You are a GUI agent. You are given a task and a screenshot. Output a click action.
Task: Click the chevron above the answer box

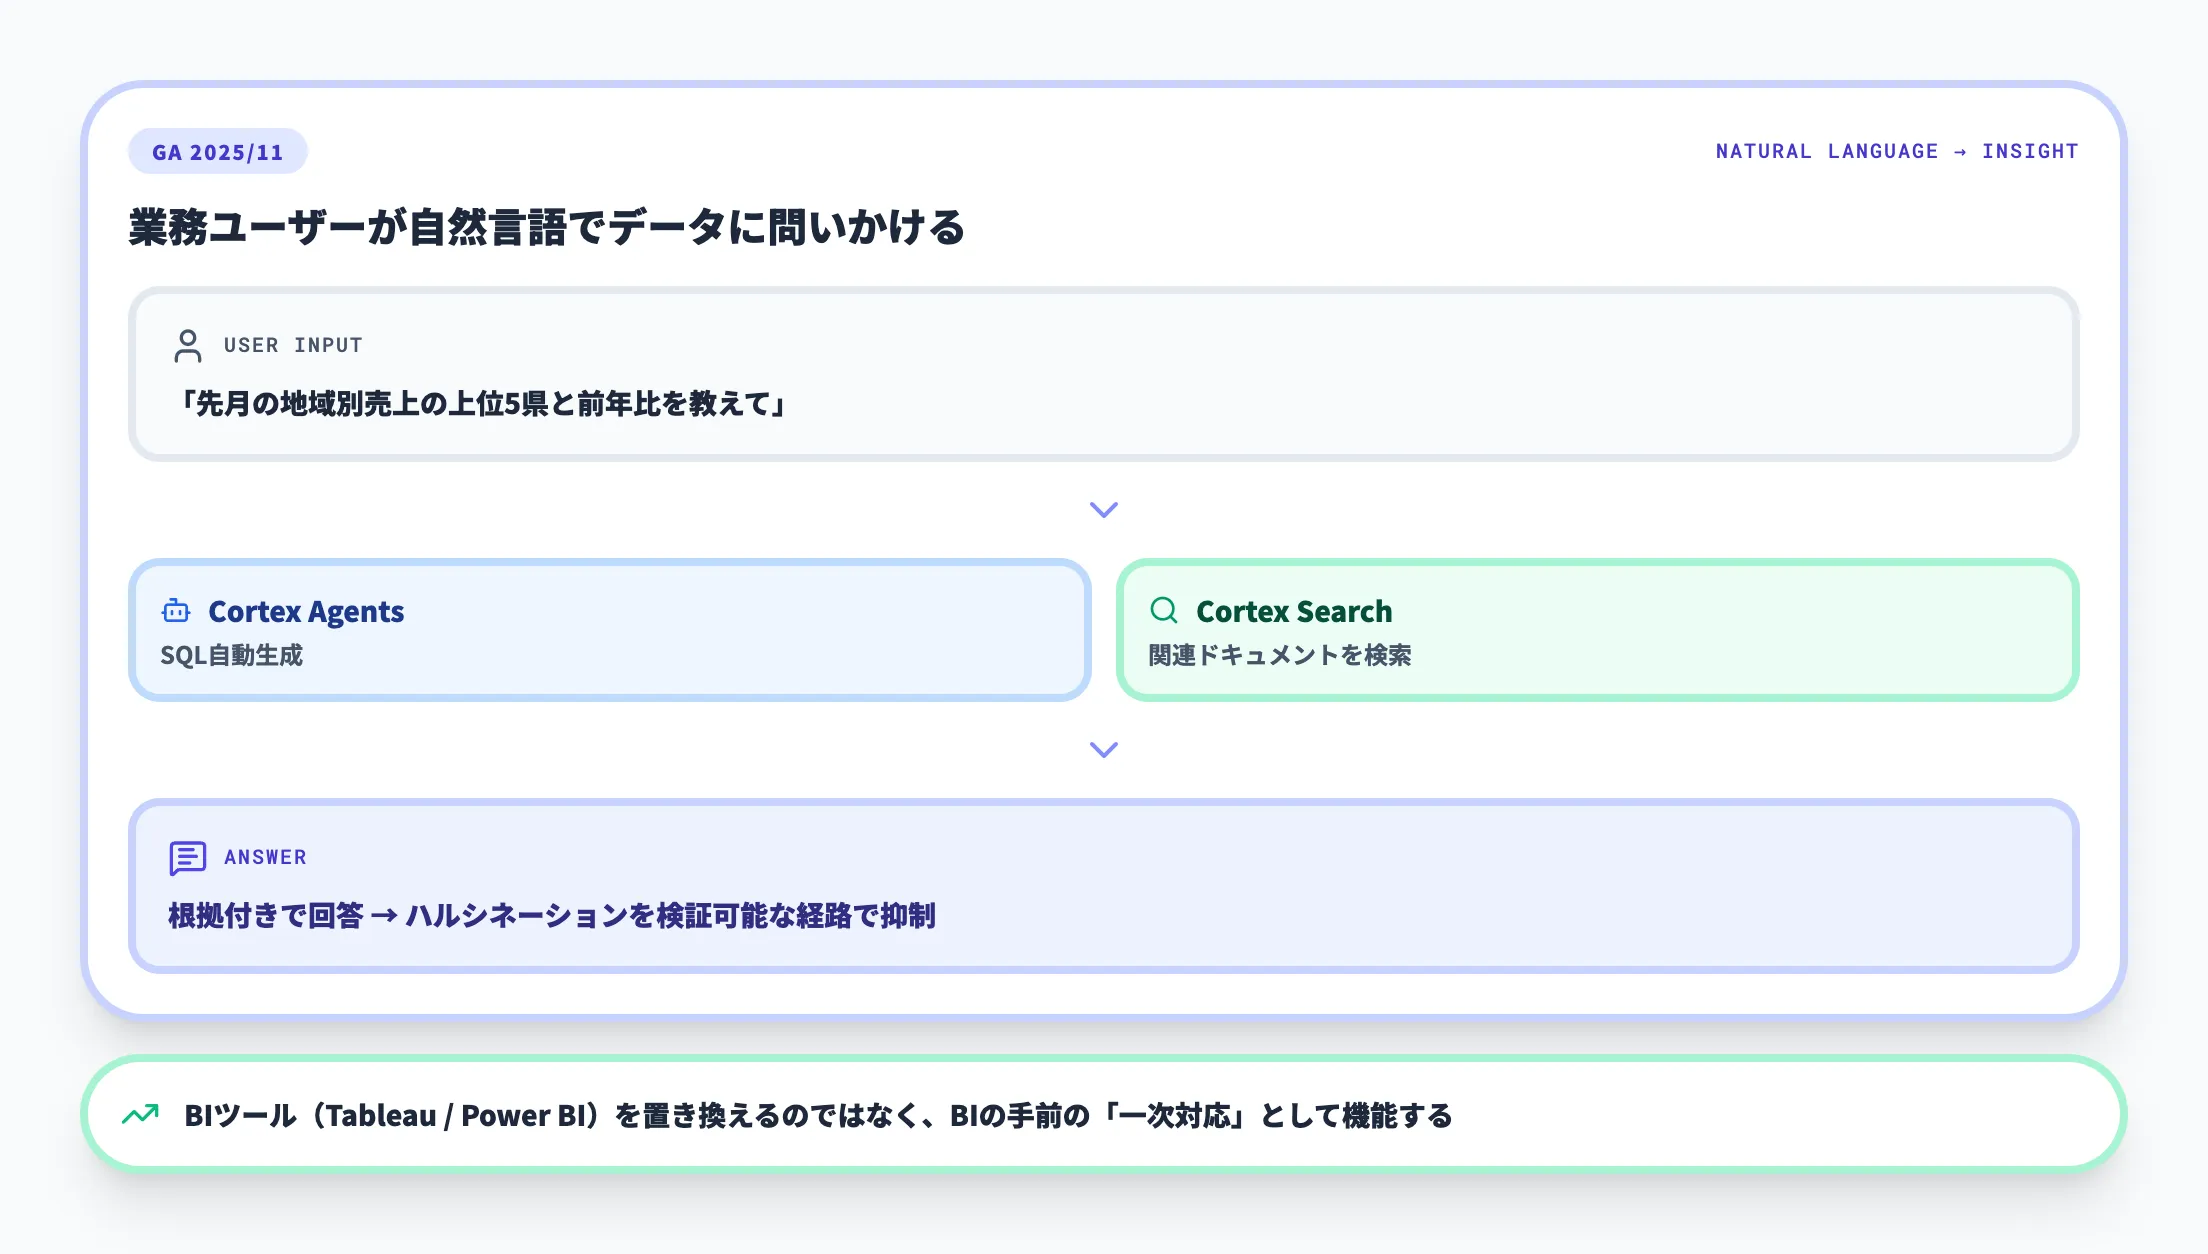pos(1103,750)
